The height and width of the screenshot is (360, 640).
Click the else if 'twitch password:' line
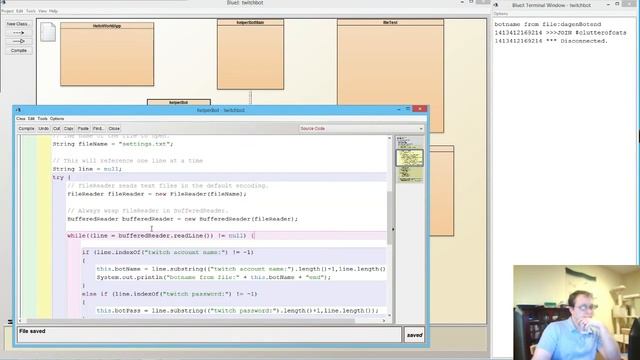point(169,294)
